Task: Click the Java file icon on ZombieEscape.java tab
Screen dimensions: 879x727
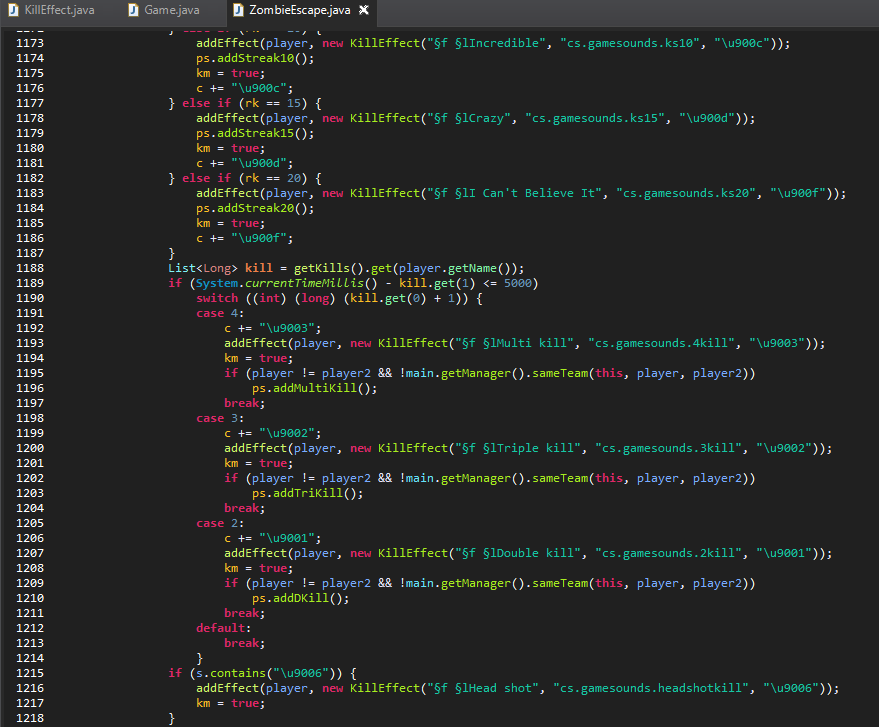Action: [x=238, y=10]
